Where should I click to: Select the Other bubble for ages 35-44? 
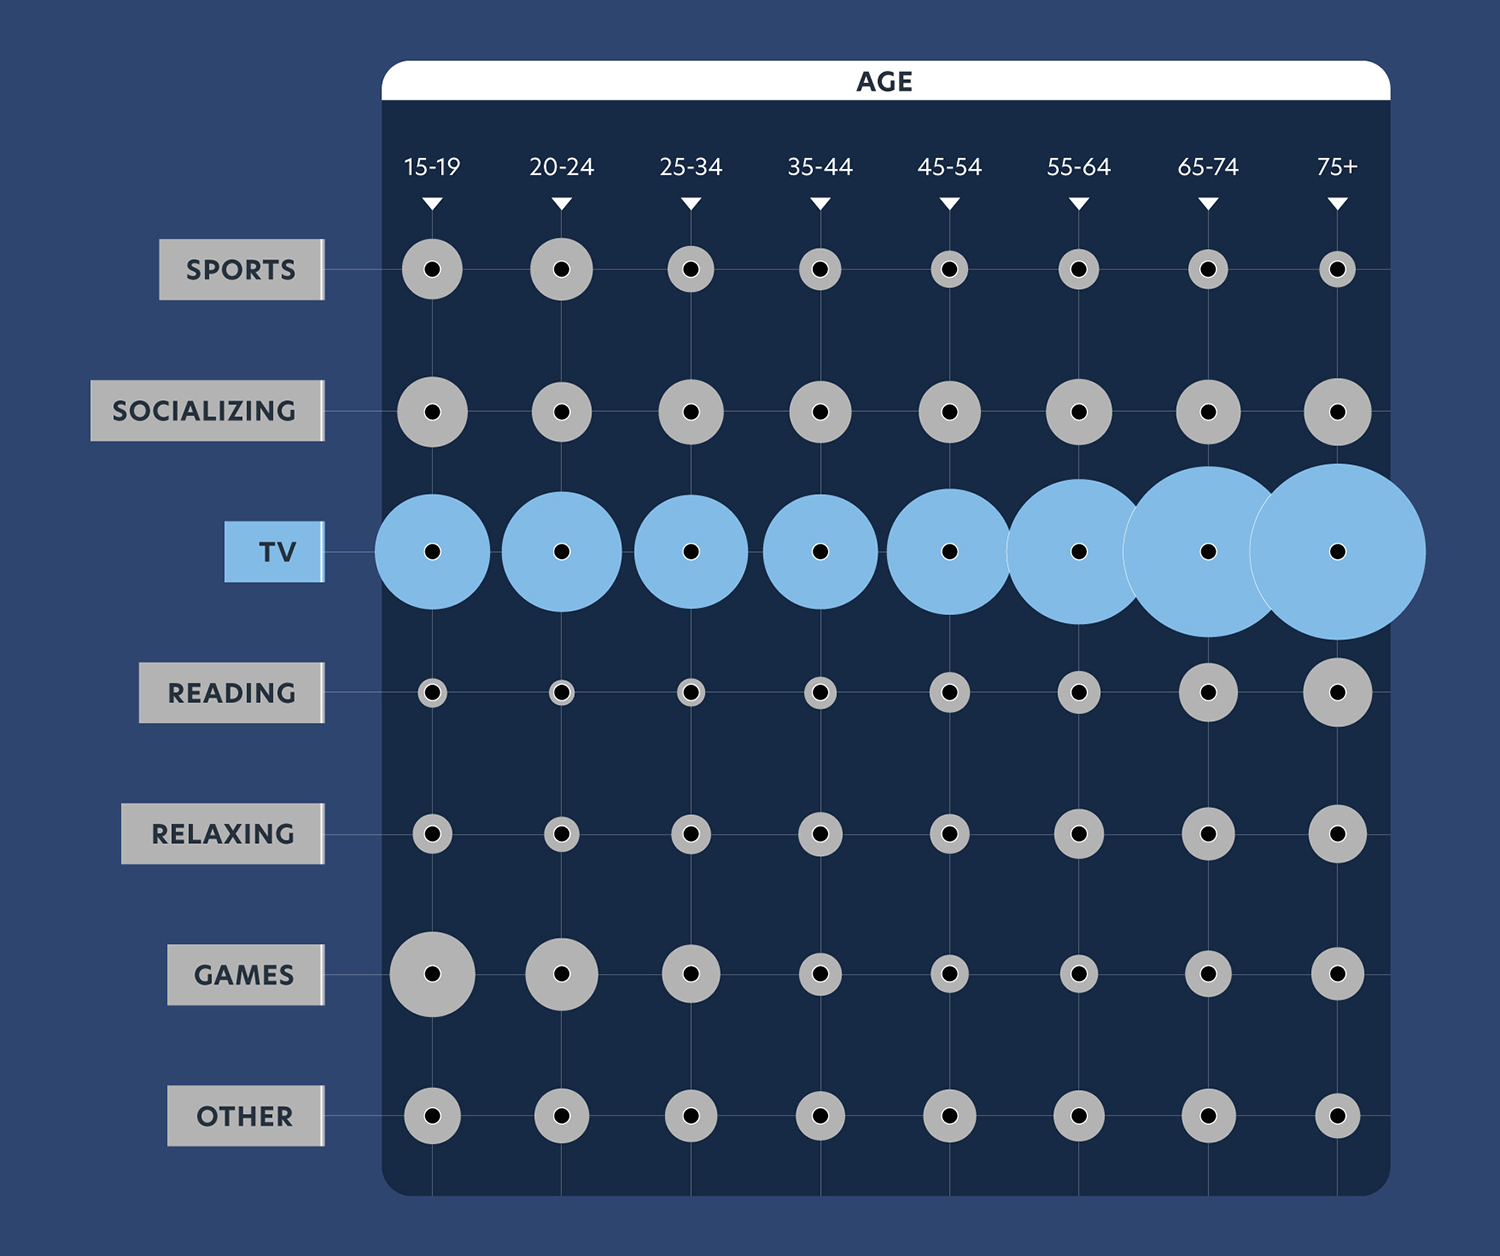(x=820, y=1116)
